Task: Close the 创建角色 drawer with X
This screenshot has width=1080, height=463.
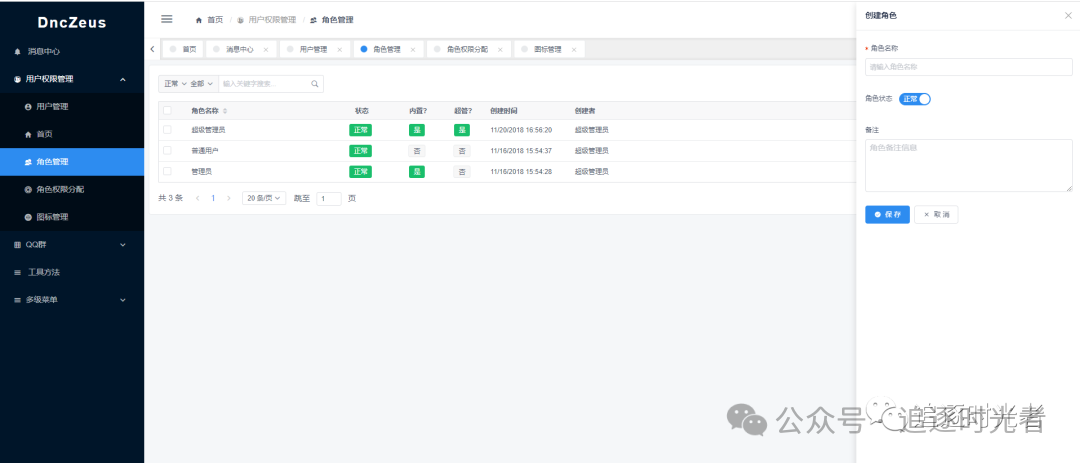Action: click(1068, 15)
